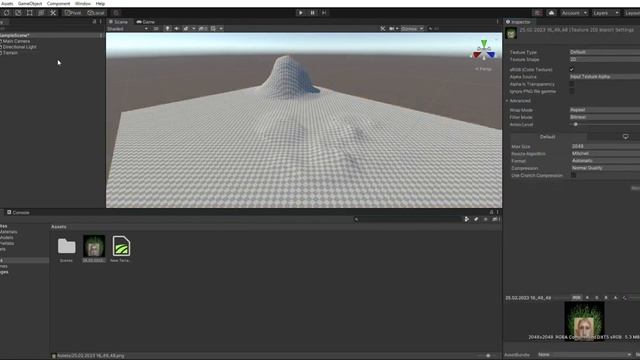Select the standalone platform monitor tab
The width and height of the screenshot is (640, 360).
pos(626,137)
